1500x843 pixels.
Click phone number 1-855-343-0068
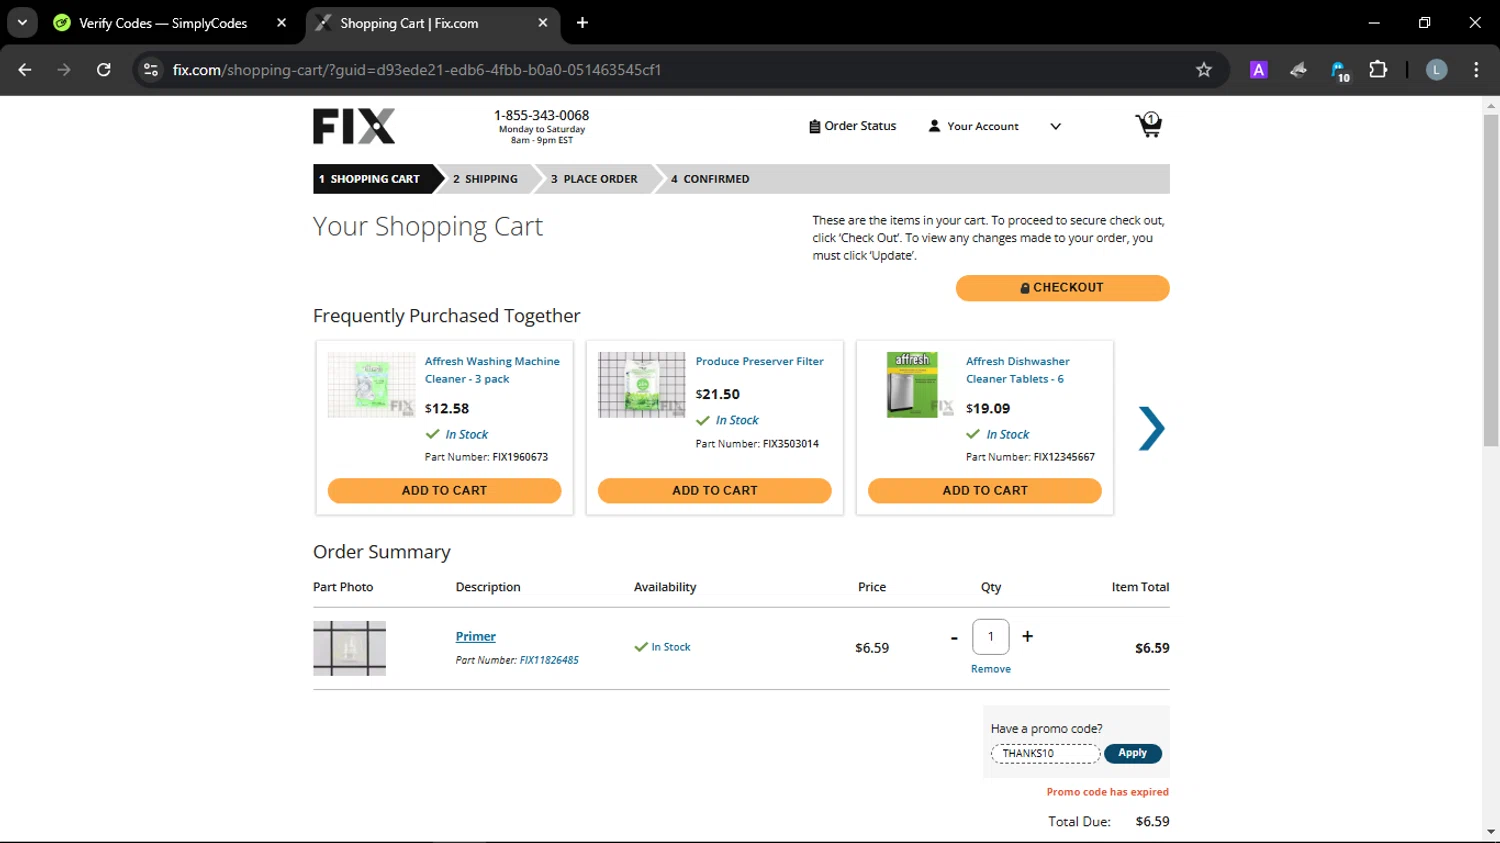tap(541, 116)
